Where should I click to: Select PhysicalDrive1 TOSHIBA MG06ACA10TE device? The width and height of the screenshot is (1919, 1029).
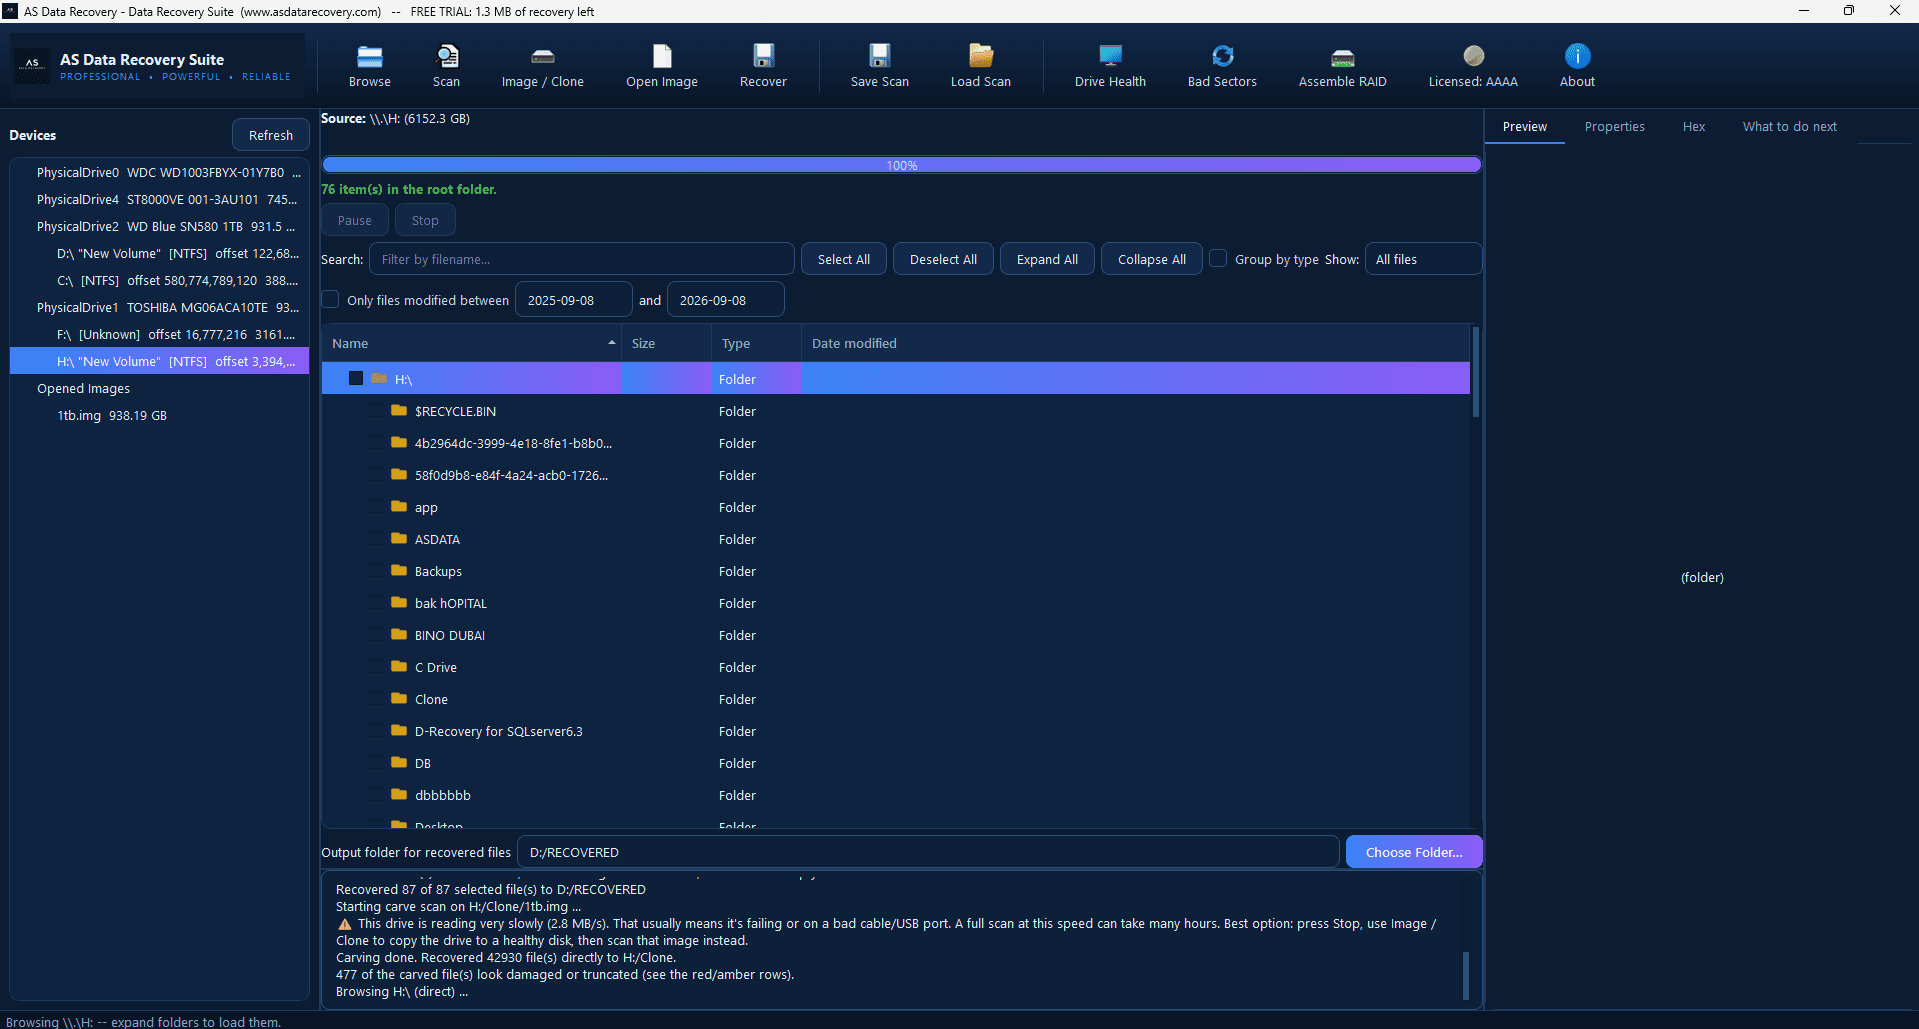pos(166,308)
